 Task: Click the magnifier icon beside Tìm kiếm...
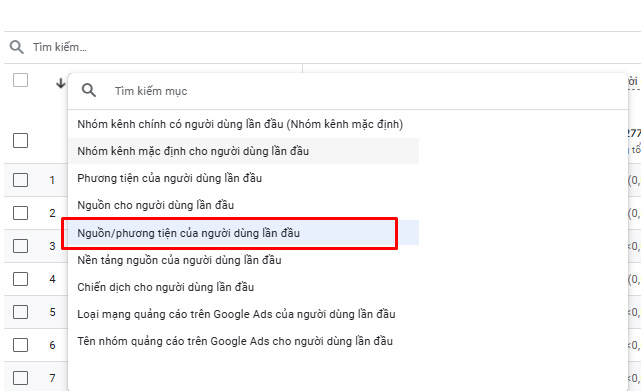tap(16, 47)
